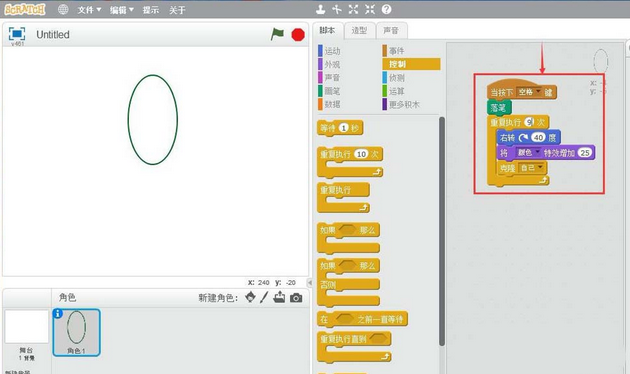Open the language globe menu
This screenshot has height=374, width=630.
pos(63,9)
